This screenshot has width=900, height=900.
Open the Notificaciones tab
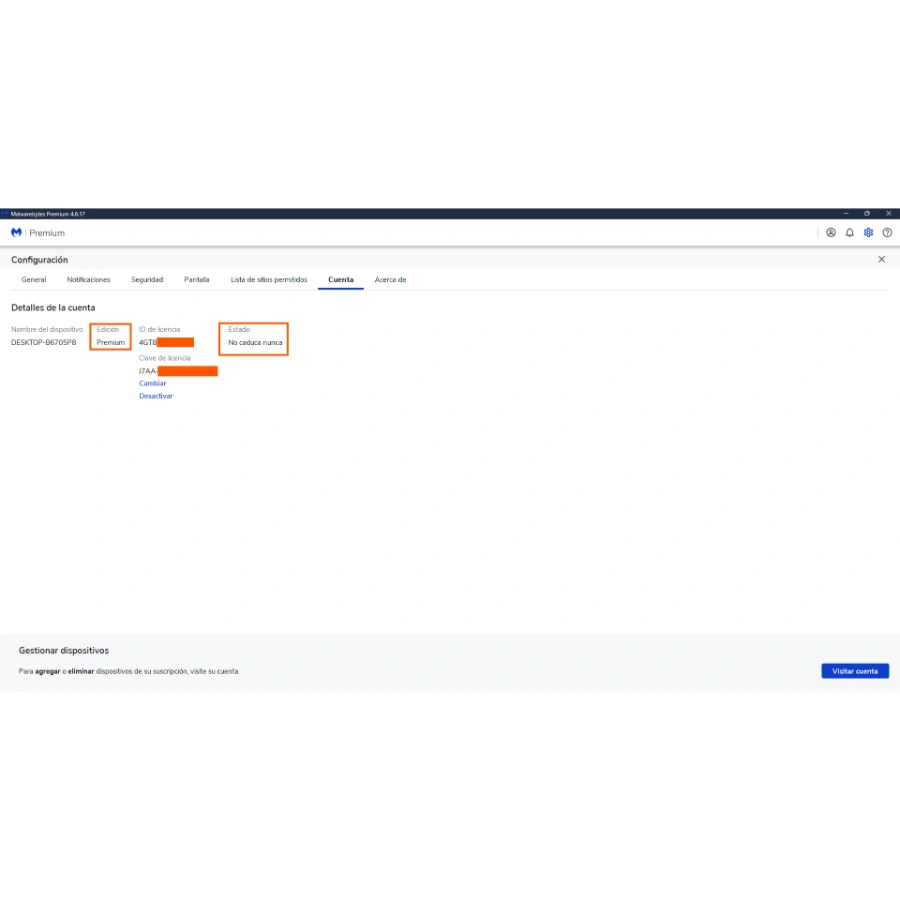(88, 280)
